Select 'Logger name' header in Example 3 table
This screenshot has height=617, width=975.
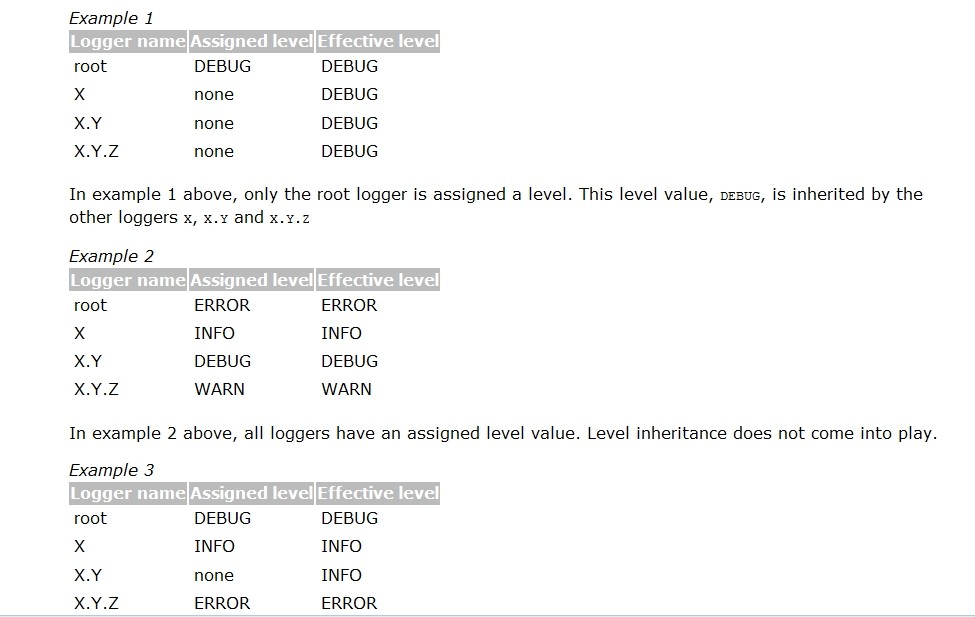(128, 493)
